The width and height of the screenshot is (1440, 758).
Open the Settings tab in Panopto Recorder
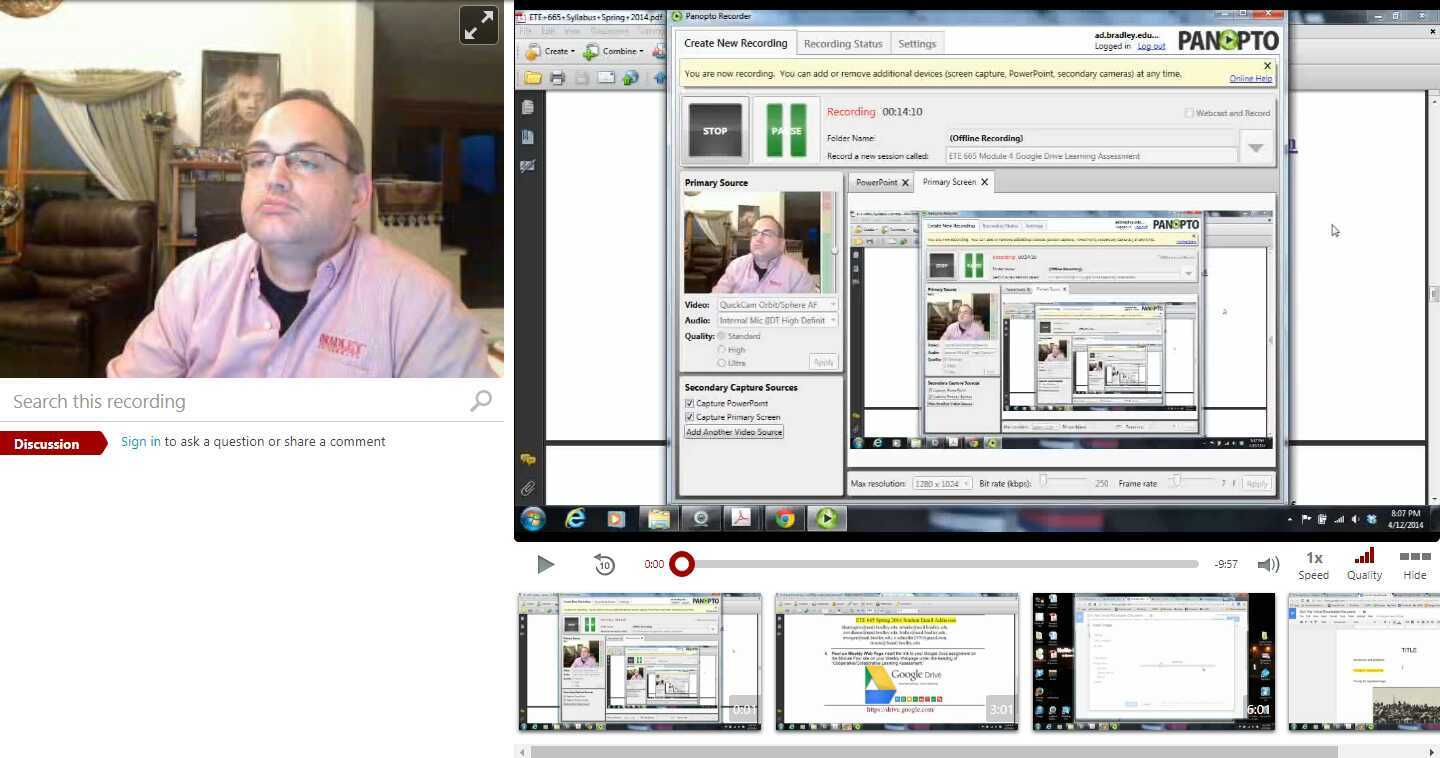pyautogui.click(x=917, y=43)
